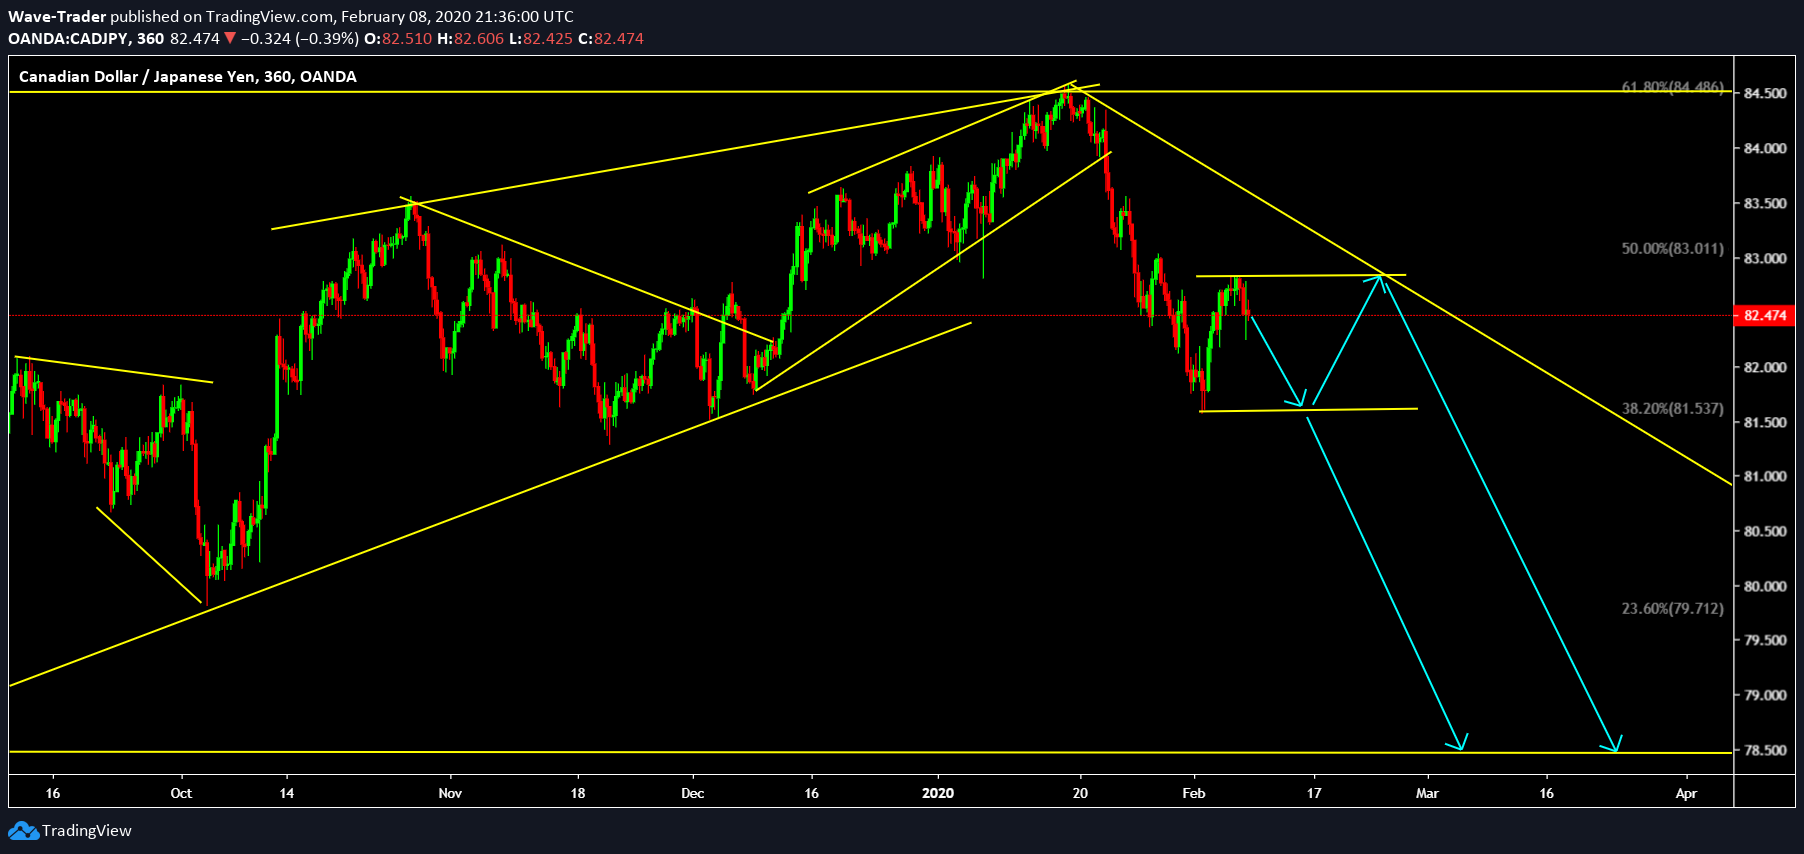Click the Mar date label on time axis
This screenshot has width=1804, height=854.
(x=1427, y=793)
